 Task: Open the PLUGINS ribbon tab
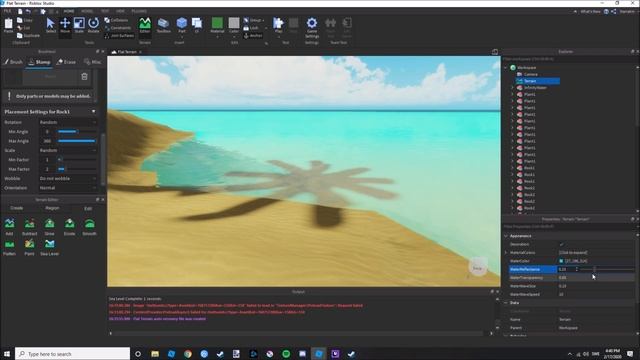click(139, 11)
